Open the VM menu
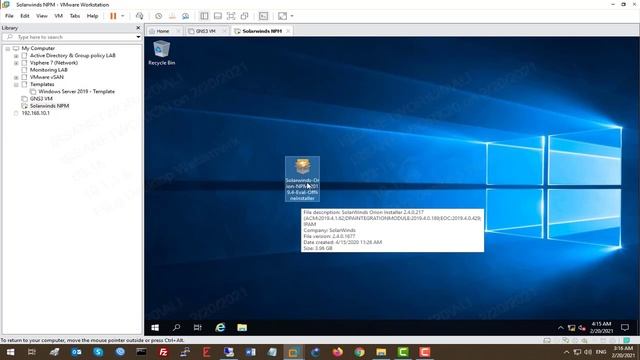 coord(58,16)
